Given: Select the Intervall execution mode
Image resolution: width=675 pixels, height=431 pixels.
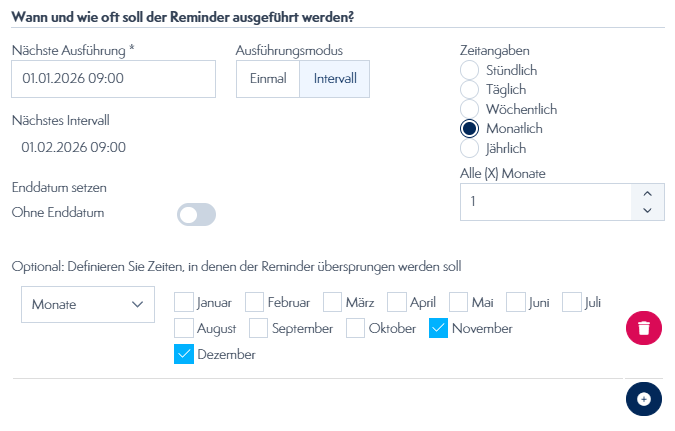Looking at the screenshot, I should [334, 79].
